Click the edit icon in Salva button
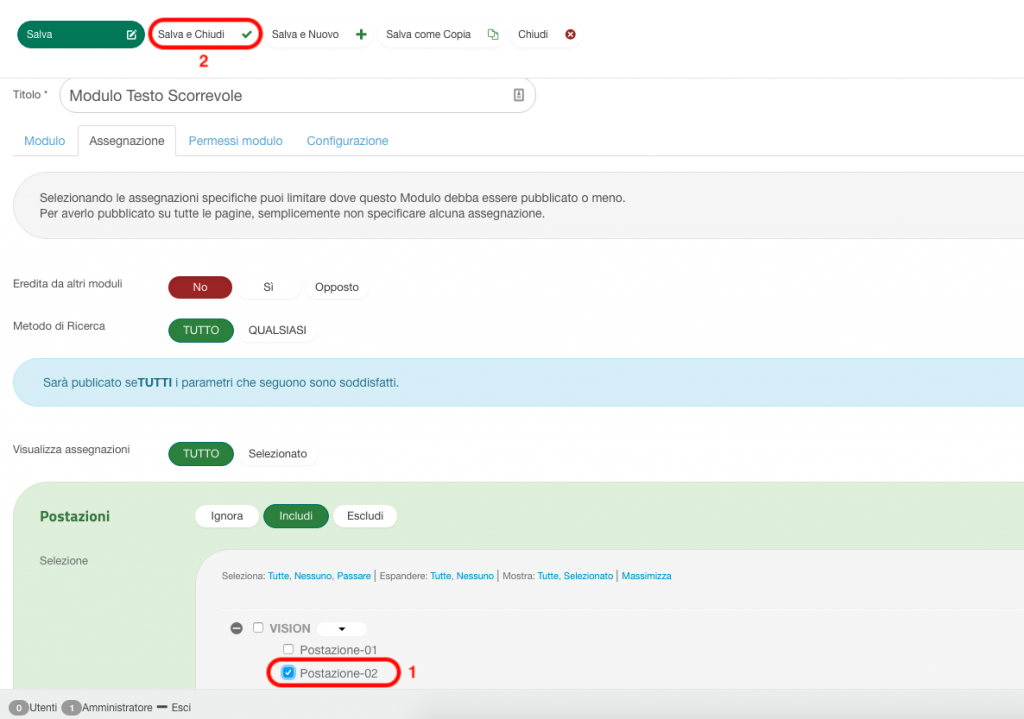The image size is (1024, 719). click(131, 35)
